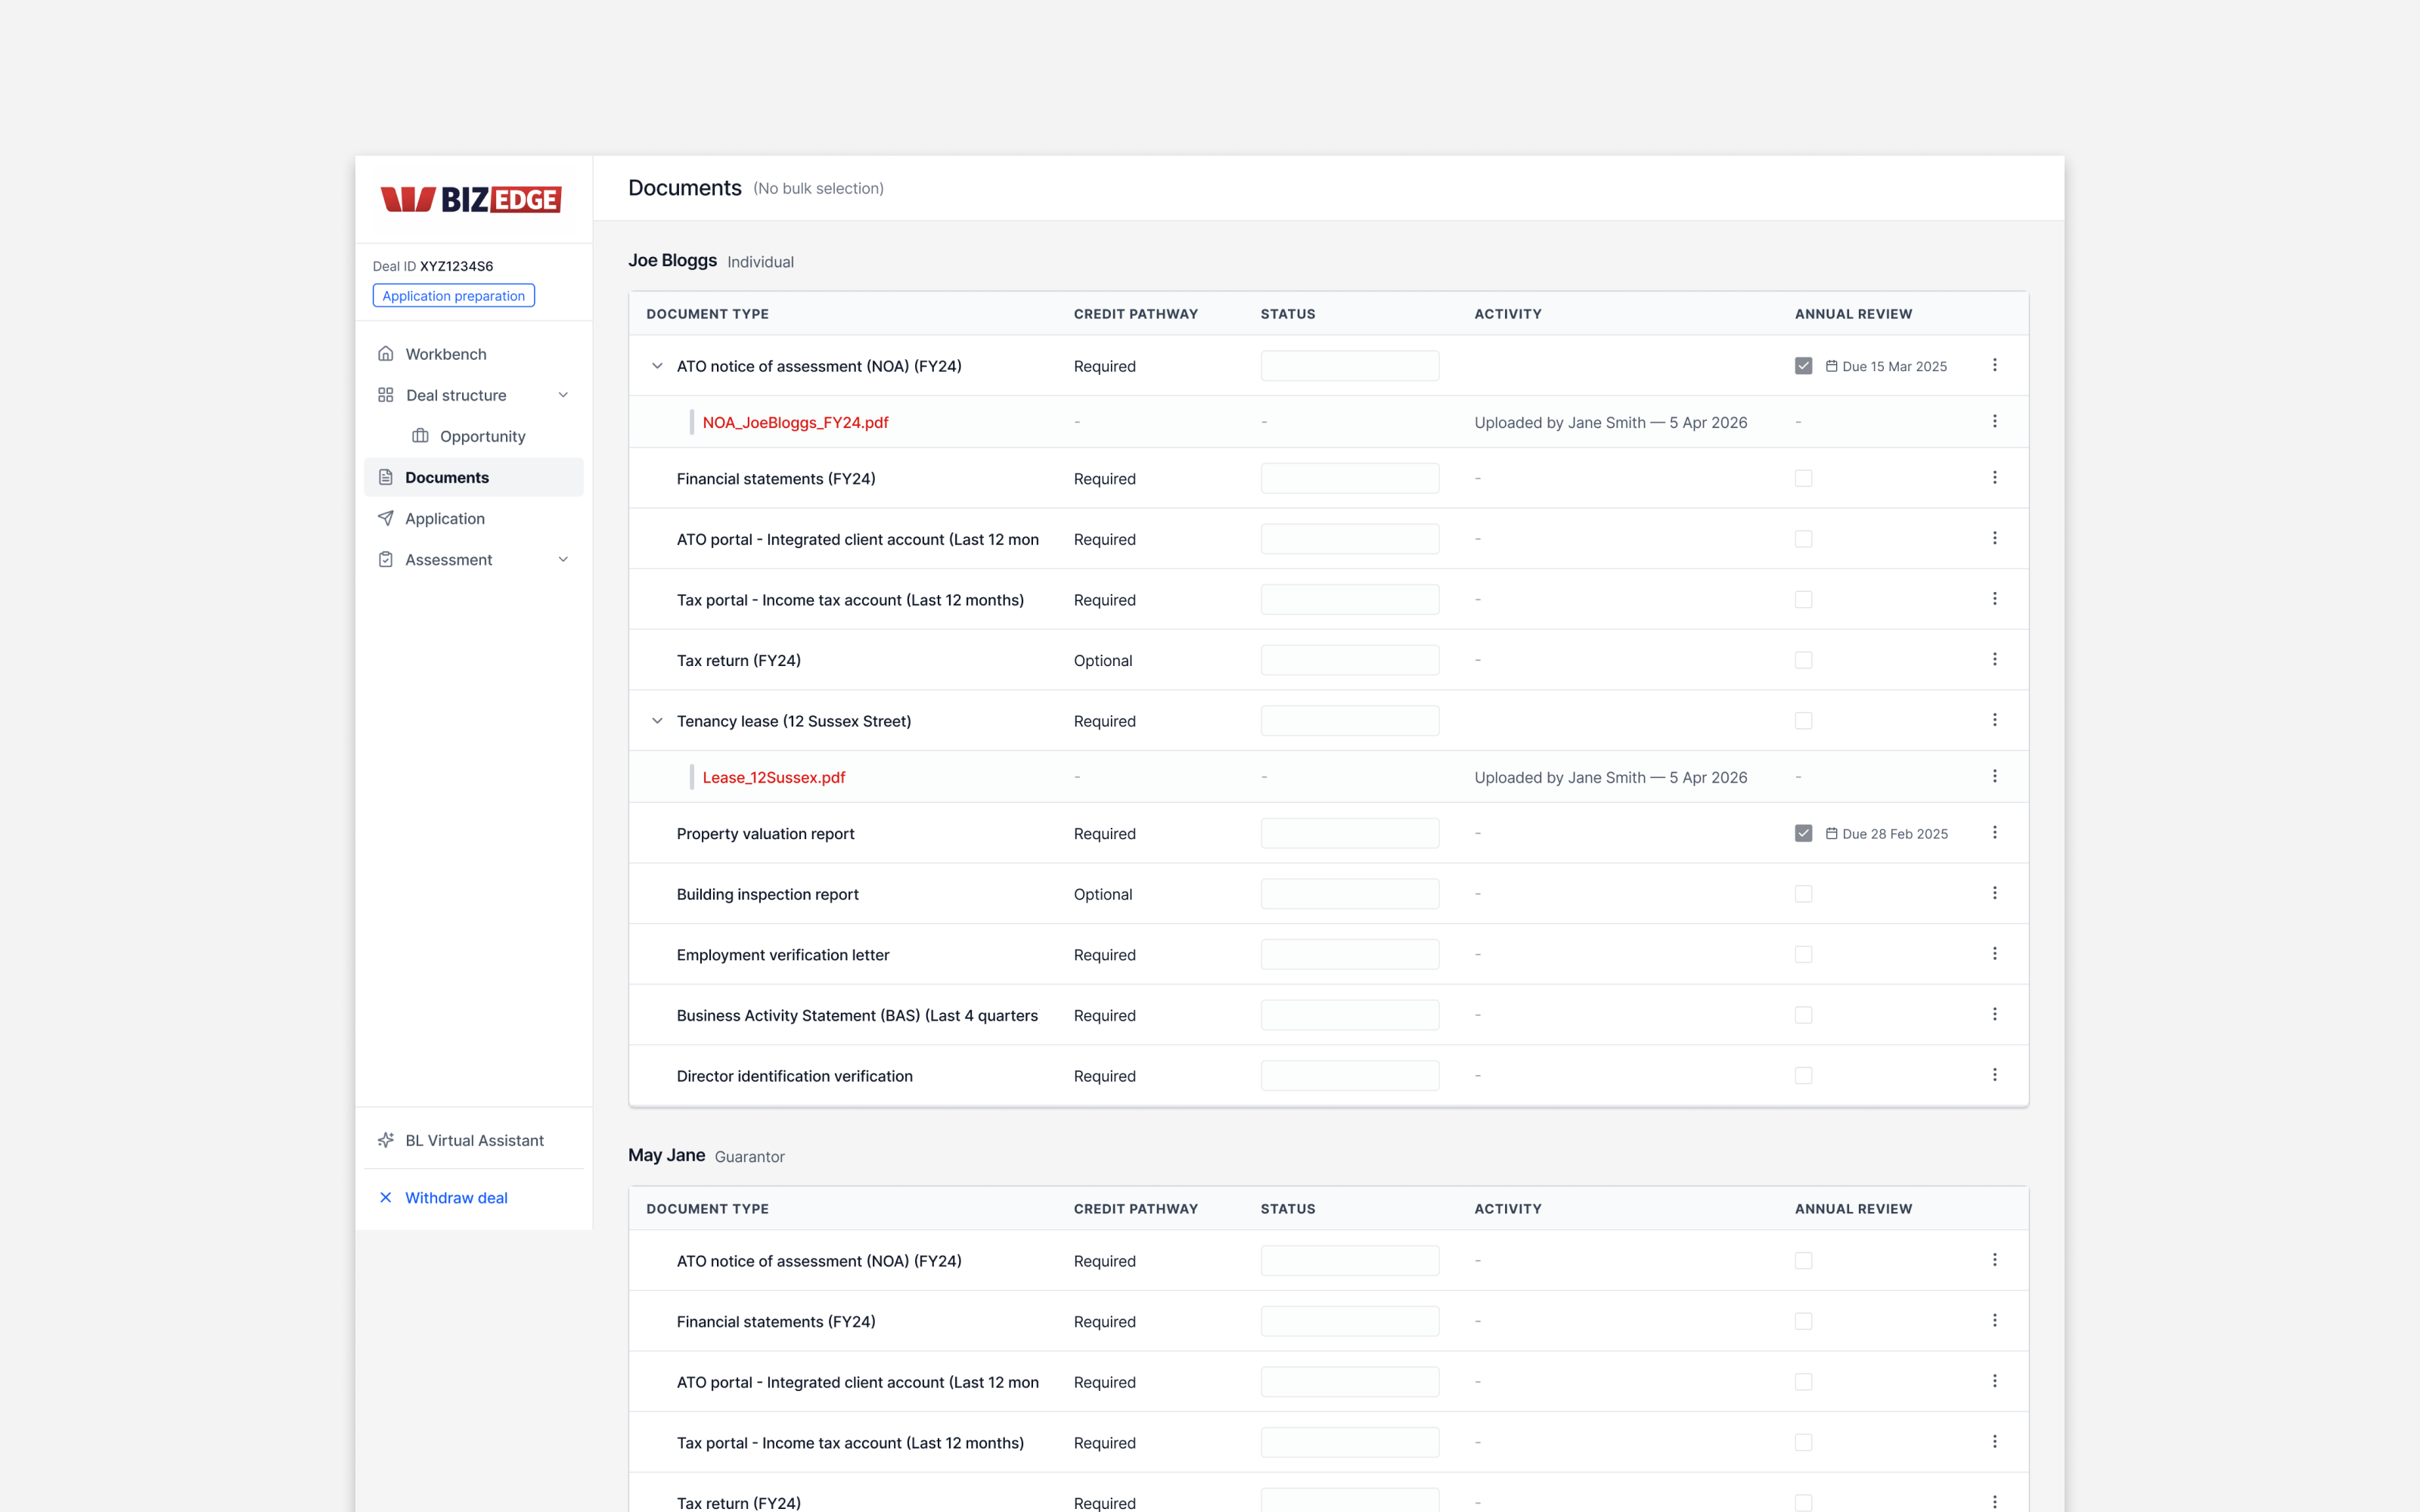
Task: Select the Opportunity briefcase icon
Action: point(420,435)
